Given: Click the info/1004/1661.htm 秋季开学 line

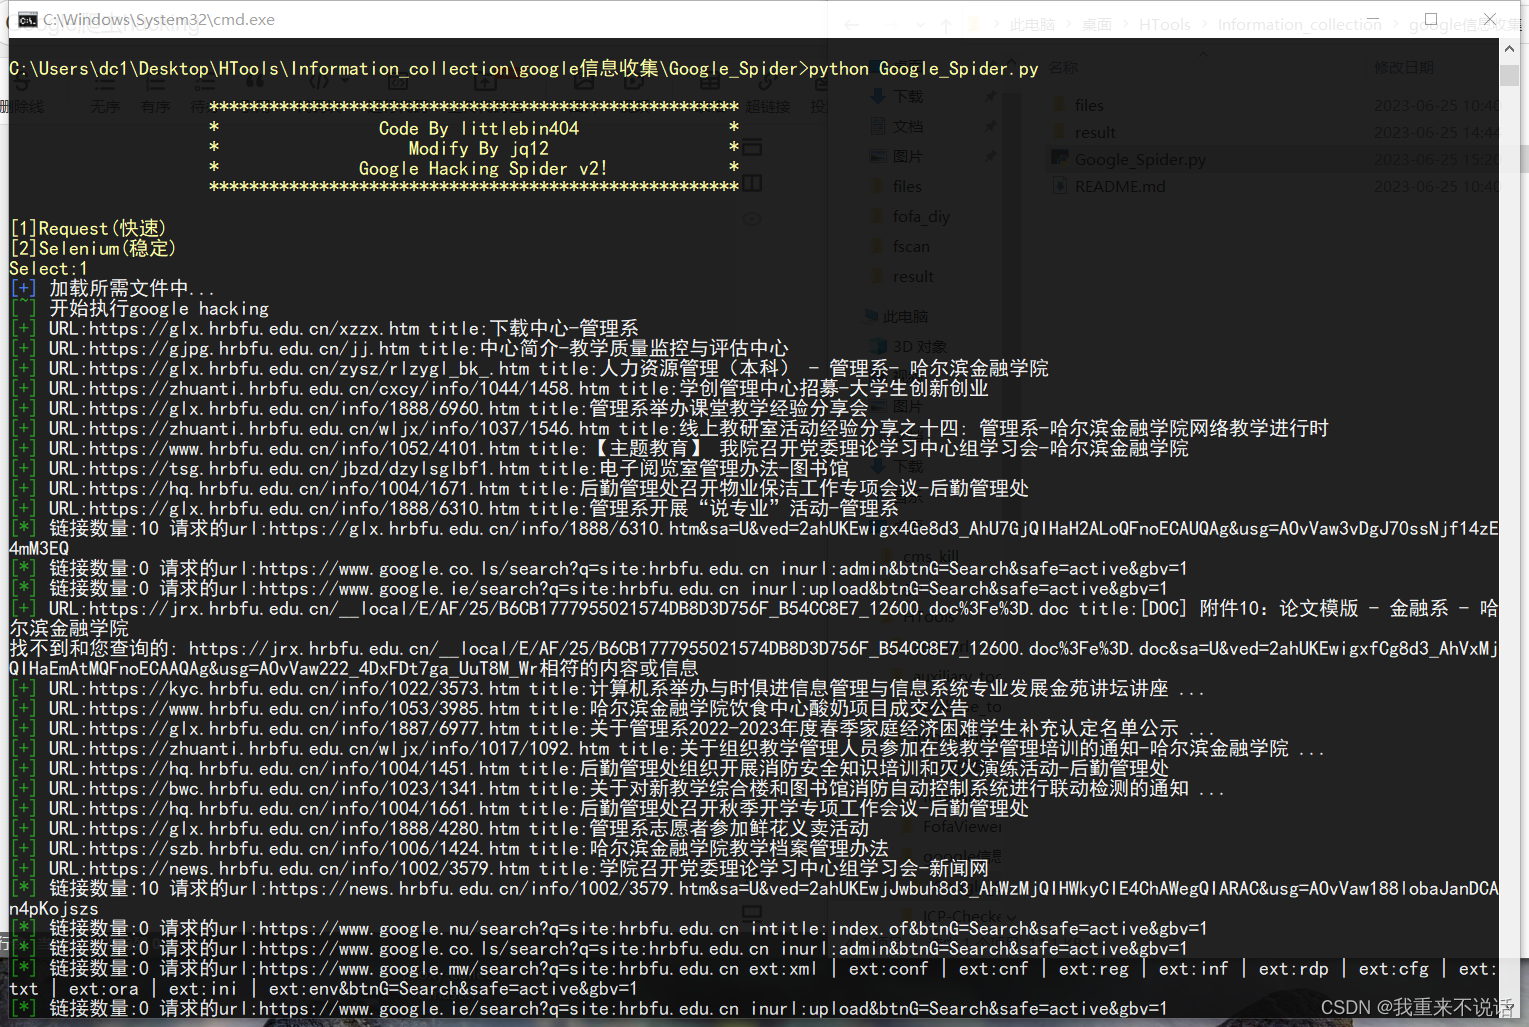Looking at the screenshot, I should coord(519,808).
